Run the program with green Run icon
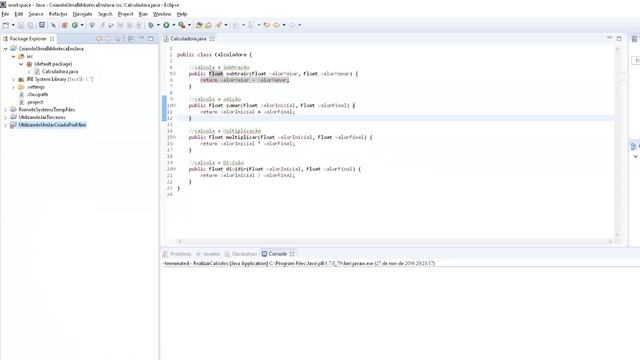The height and width of the screenshot is (360, 640). point(166,25)
